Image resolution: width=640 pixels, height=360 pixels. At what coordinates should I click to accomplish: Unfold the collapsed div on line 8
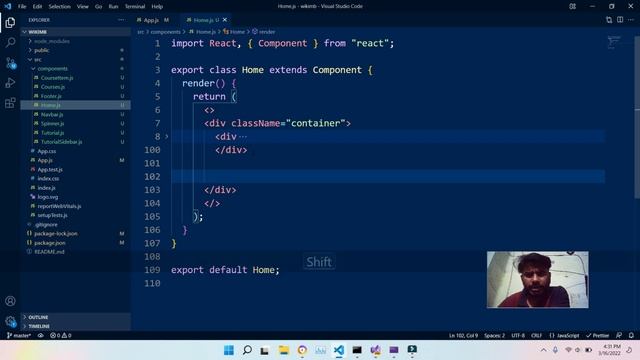[x=167, y=136]
